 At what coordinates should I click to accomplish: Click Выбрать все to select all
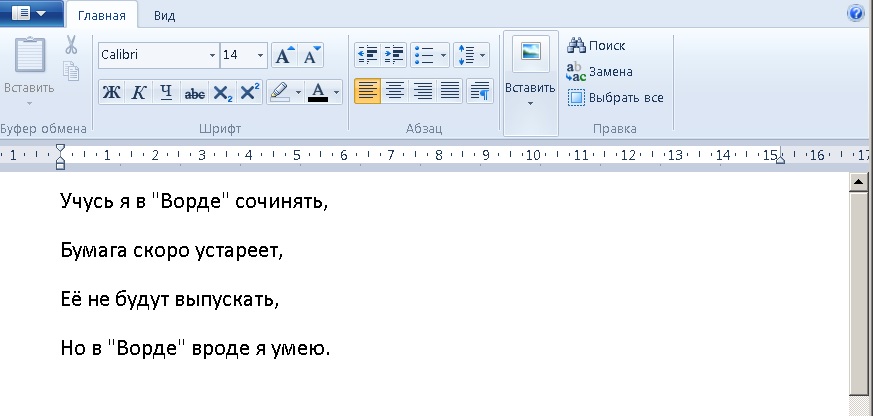click(x=615, y=98)
